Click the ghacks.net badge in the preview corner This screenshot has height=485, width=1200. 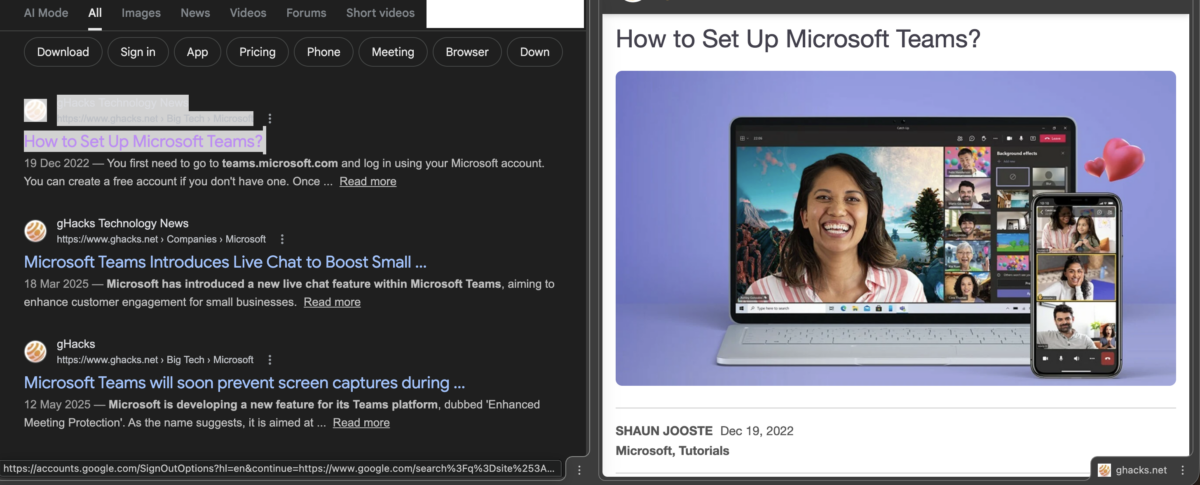point(1133,470)
